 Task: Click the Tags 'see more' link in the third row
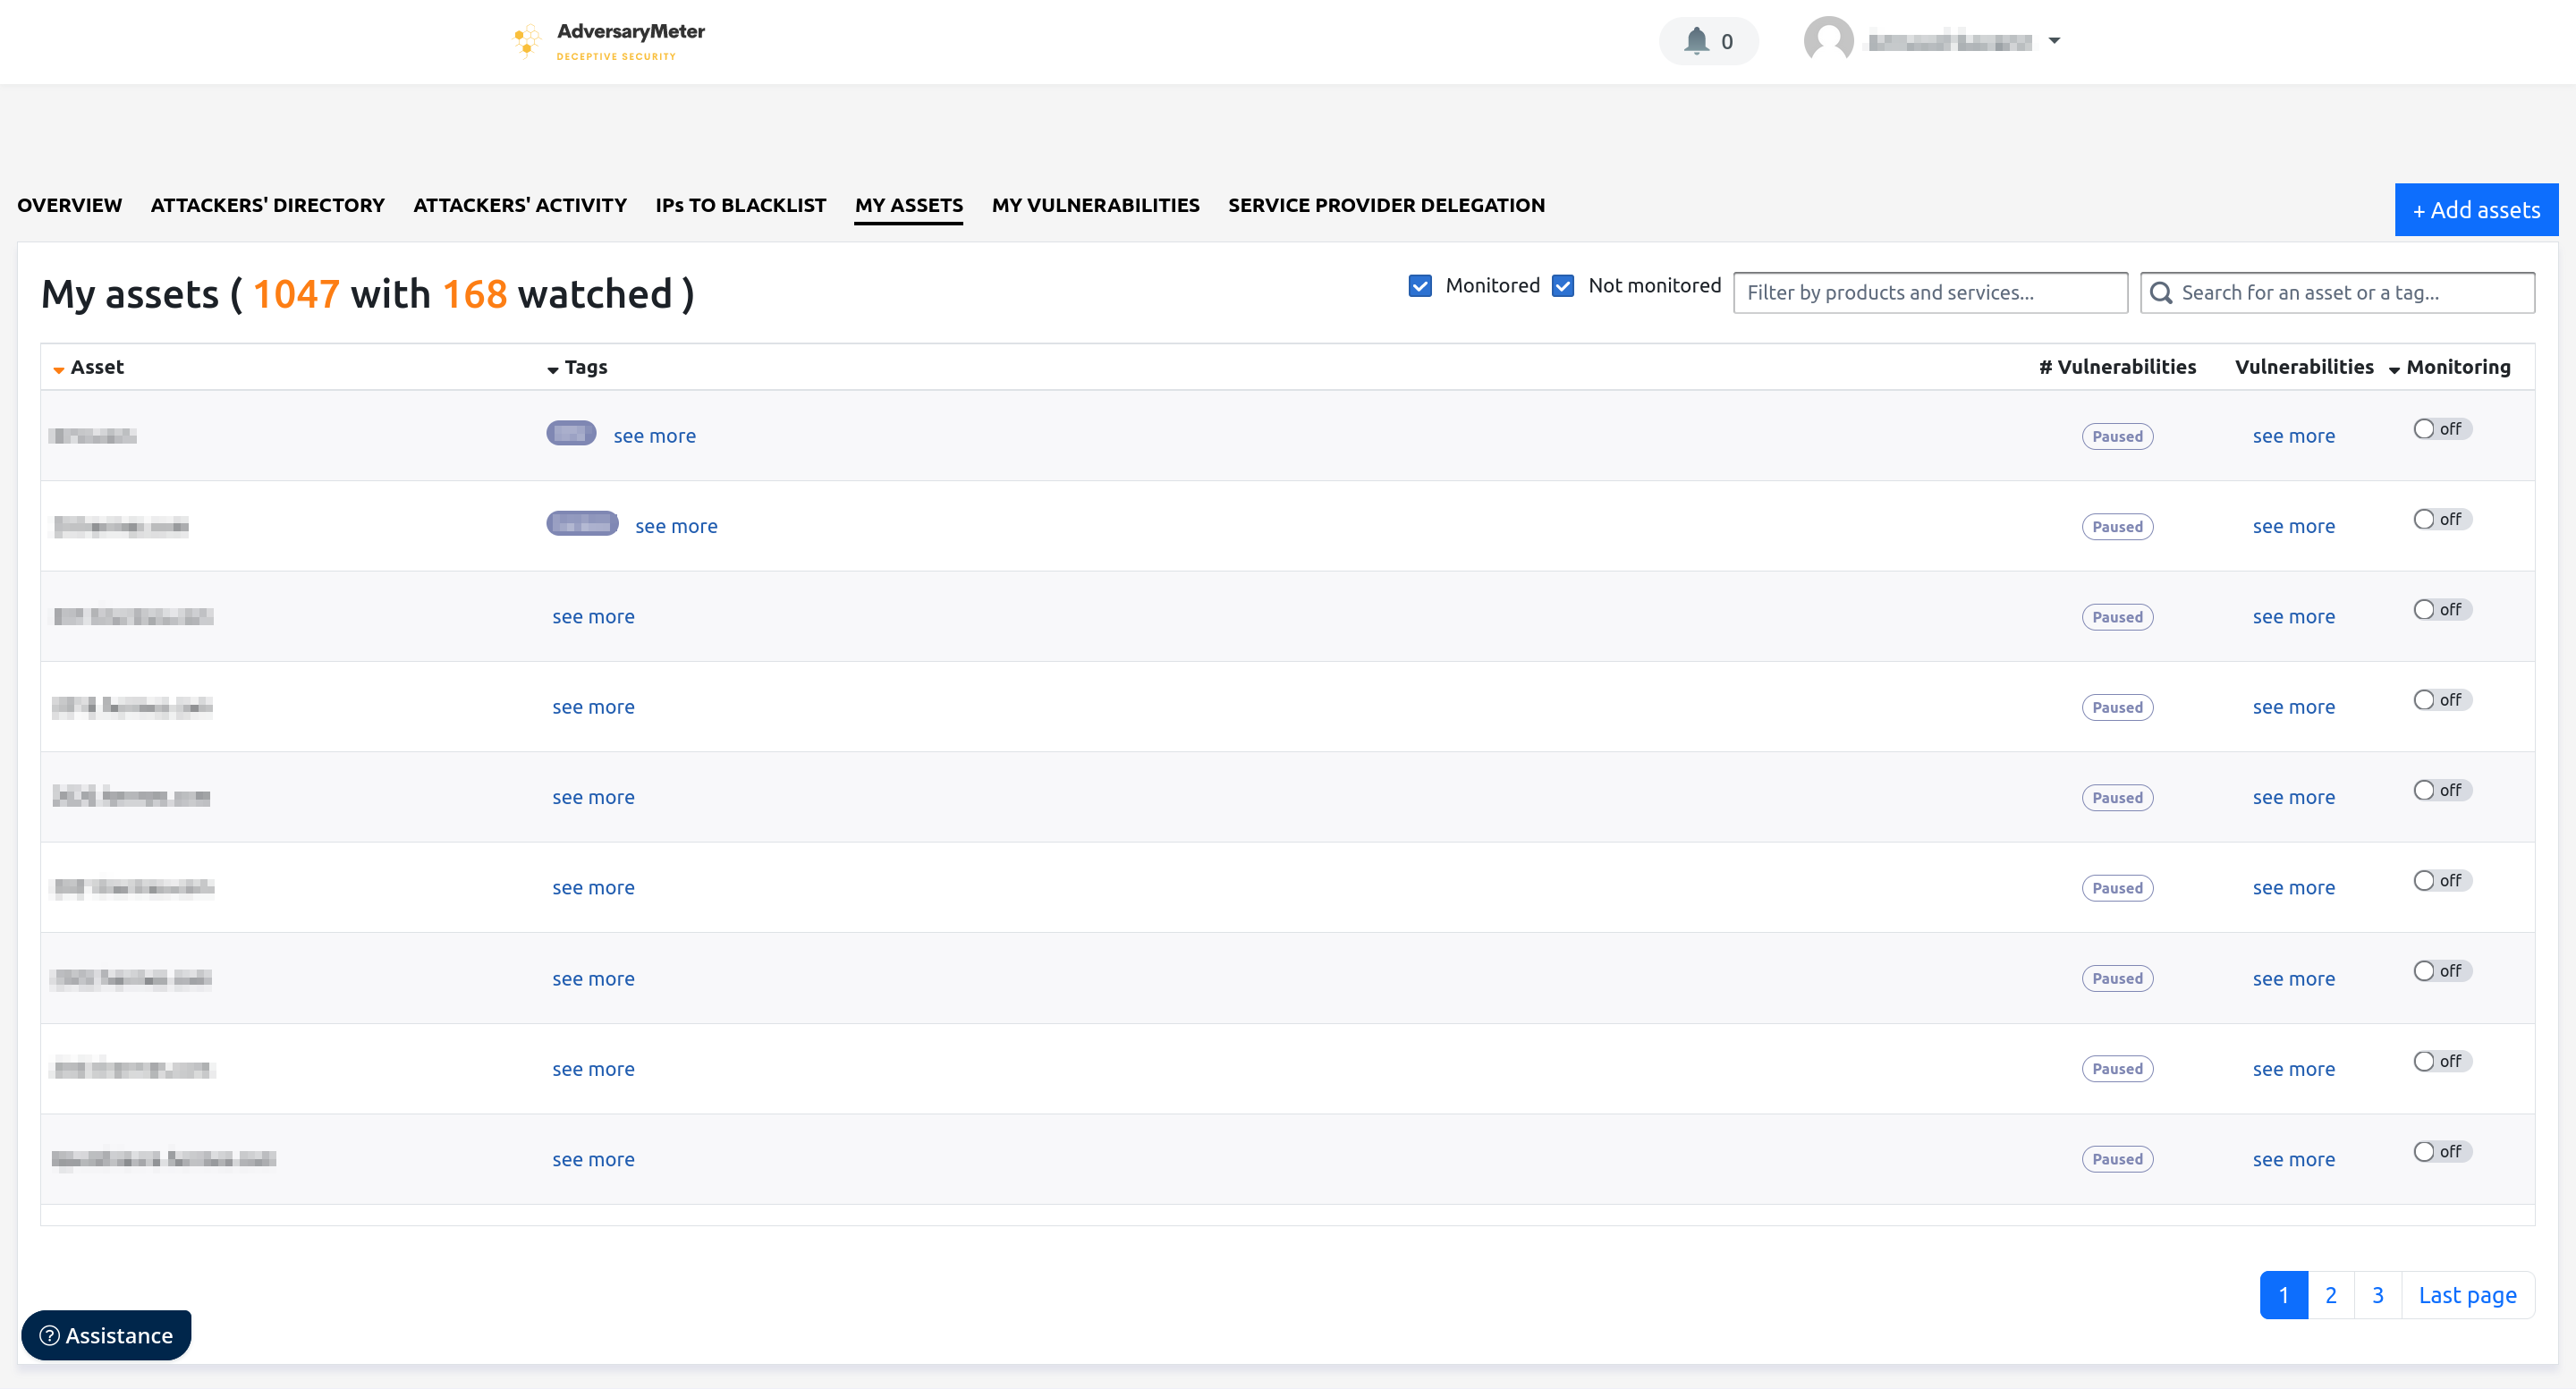[593, 617]
